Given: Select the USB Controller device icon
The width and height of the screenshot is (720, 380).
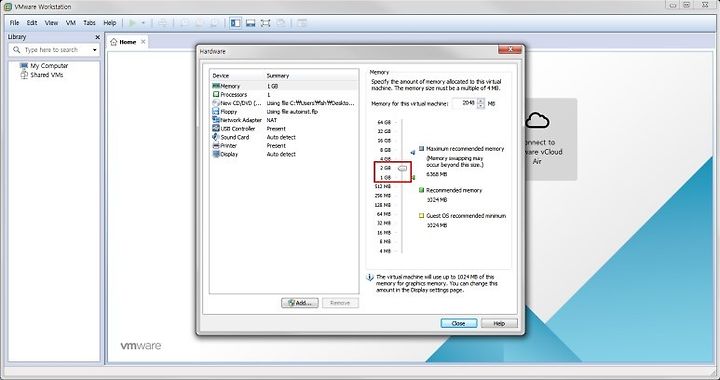Looking at the screenshot, I should [x=216, y=129].
